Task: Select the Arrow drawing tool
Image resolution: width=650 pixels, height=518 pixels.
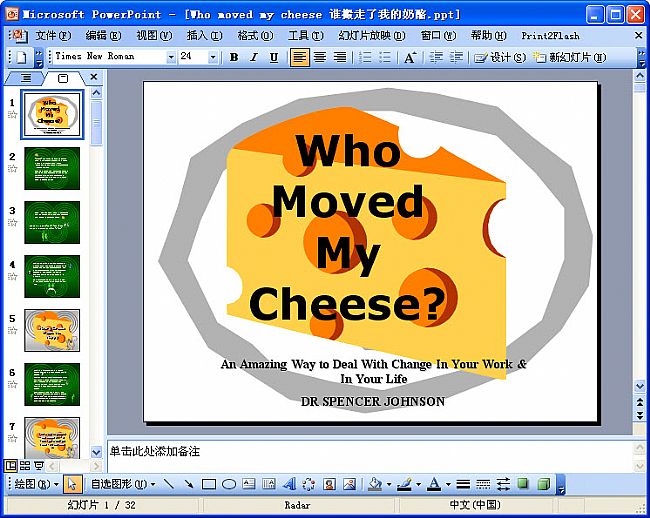Action: (189, 484)
